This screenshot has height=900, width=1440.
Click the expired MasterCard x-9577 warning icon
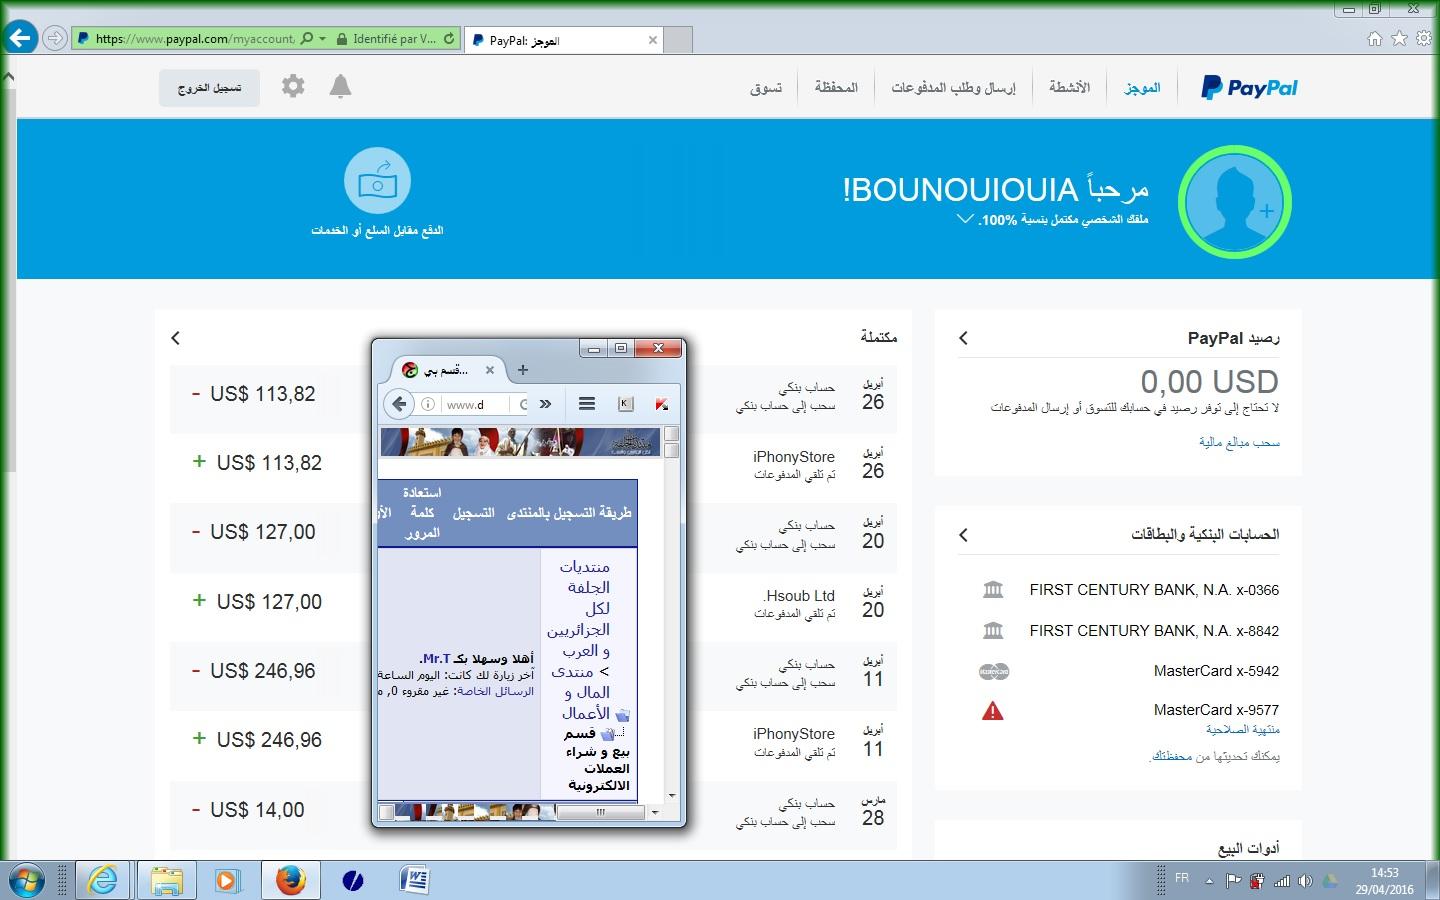pyautogui.click(x=992, y=711)
